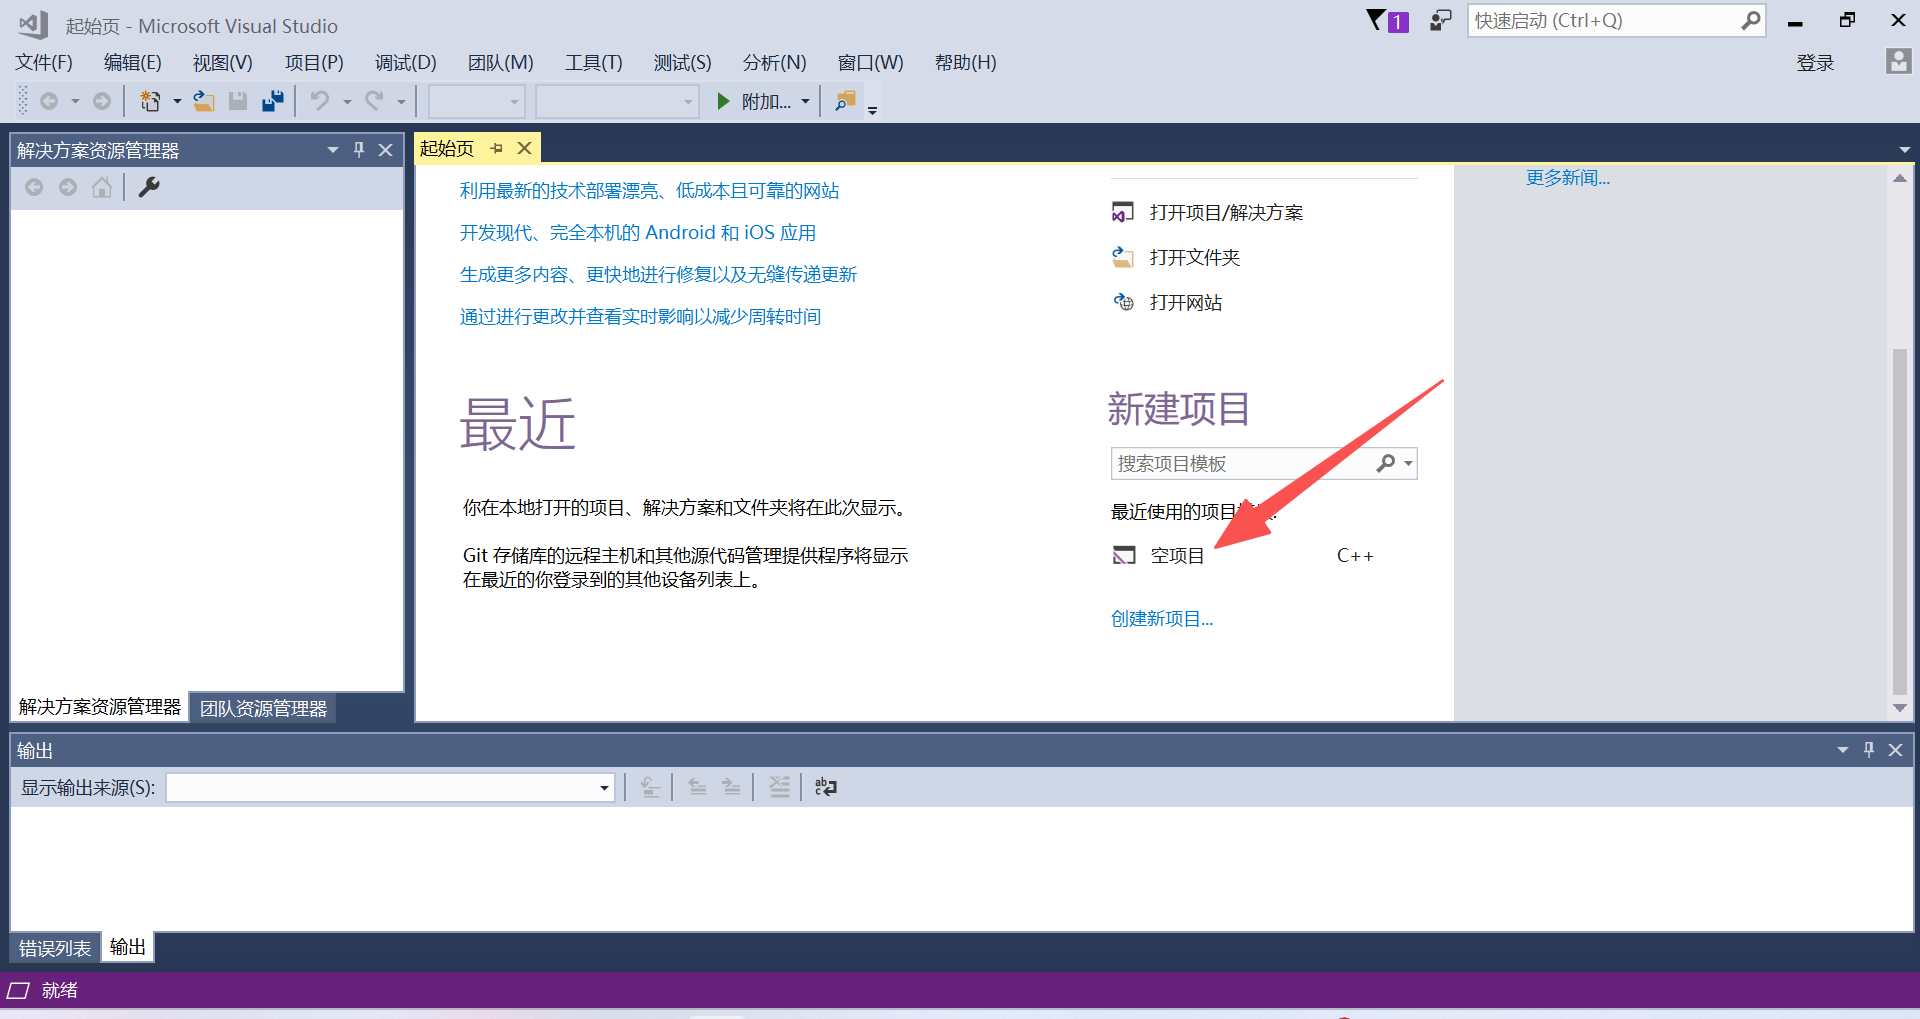1920x1019 pixels.
Task: Open the 工具 menu
Action: [x=594, y=62]
